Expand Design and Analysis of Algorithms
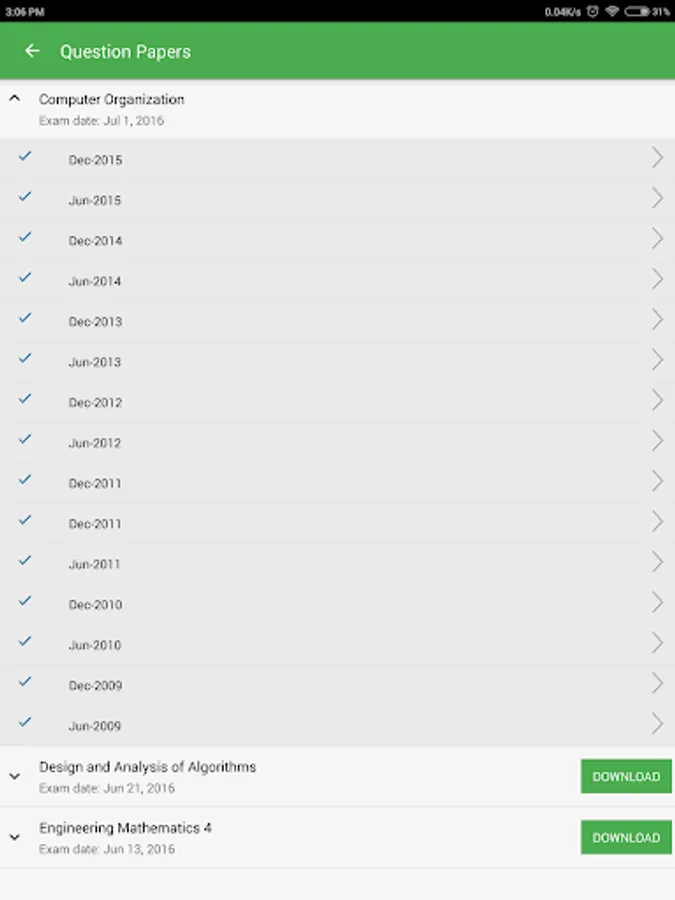The image size is (675, 900). [15, 776]
